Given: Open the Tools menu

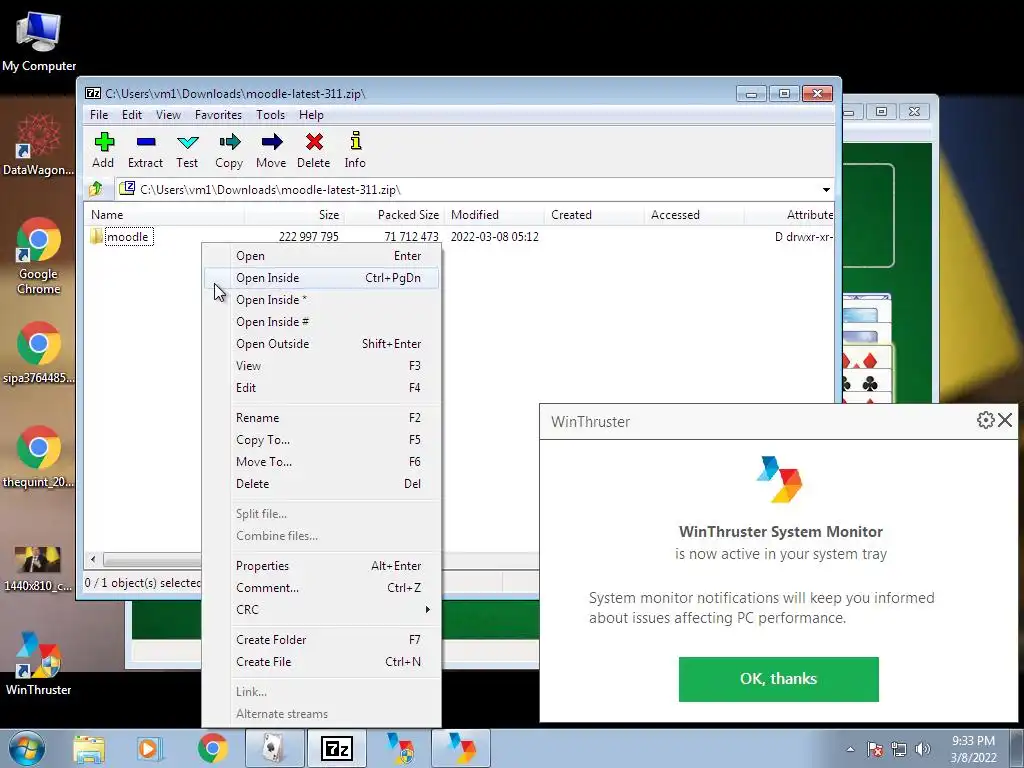Looking at the screenshot, I should pyautogui.click(x=270, y=115).
